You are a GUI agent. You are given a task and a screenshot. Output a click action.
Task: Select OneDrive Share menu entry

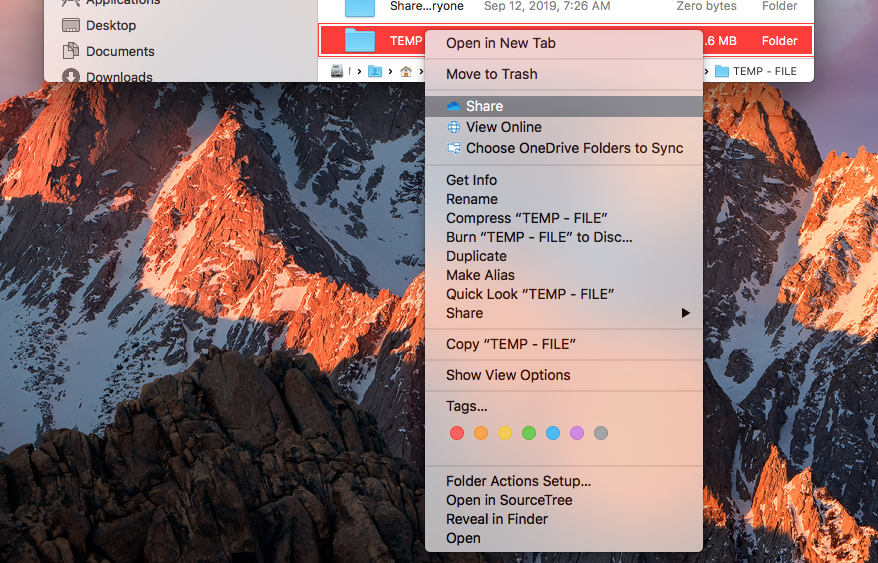point(564,106)
